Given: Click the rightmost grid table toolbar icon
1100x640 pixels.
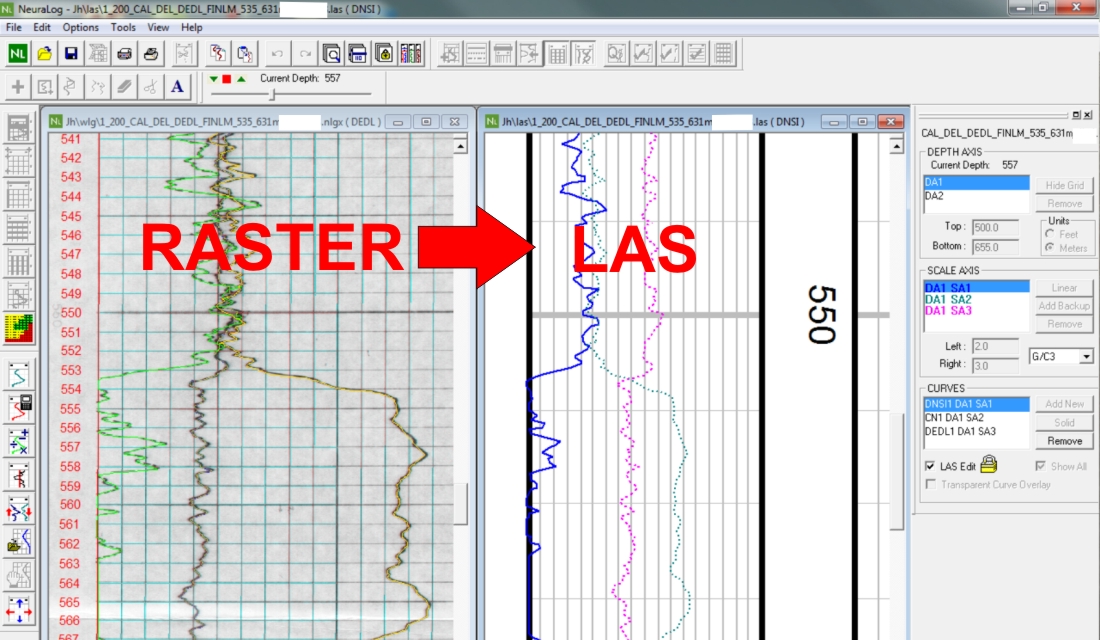Looking at the screenshot, I should pos(723,53).
